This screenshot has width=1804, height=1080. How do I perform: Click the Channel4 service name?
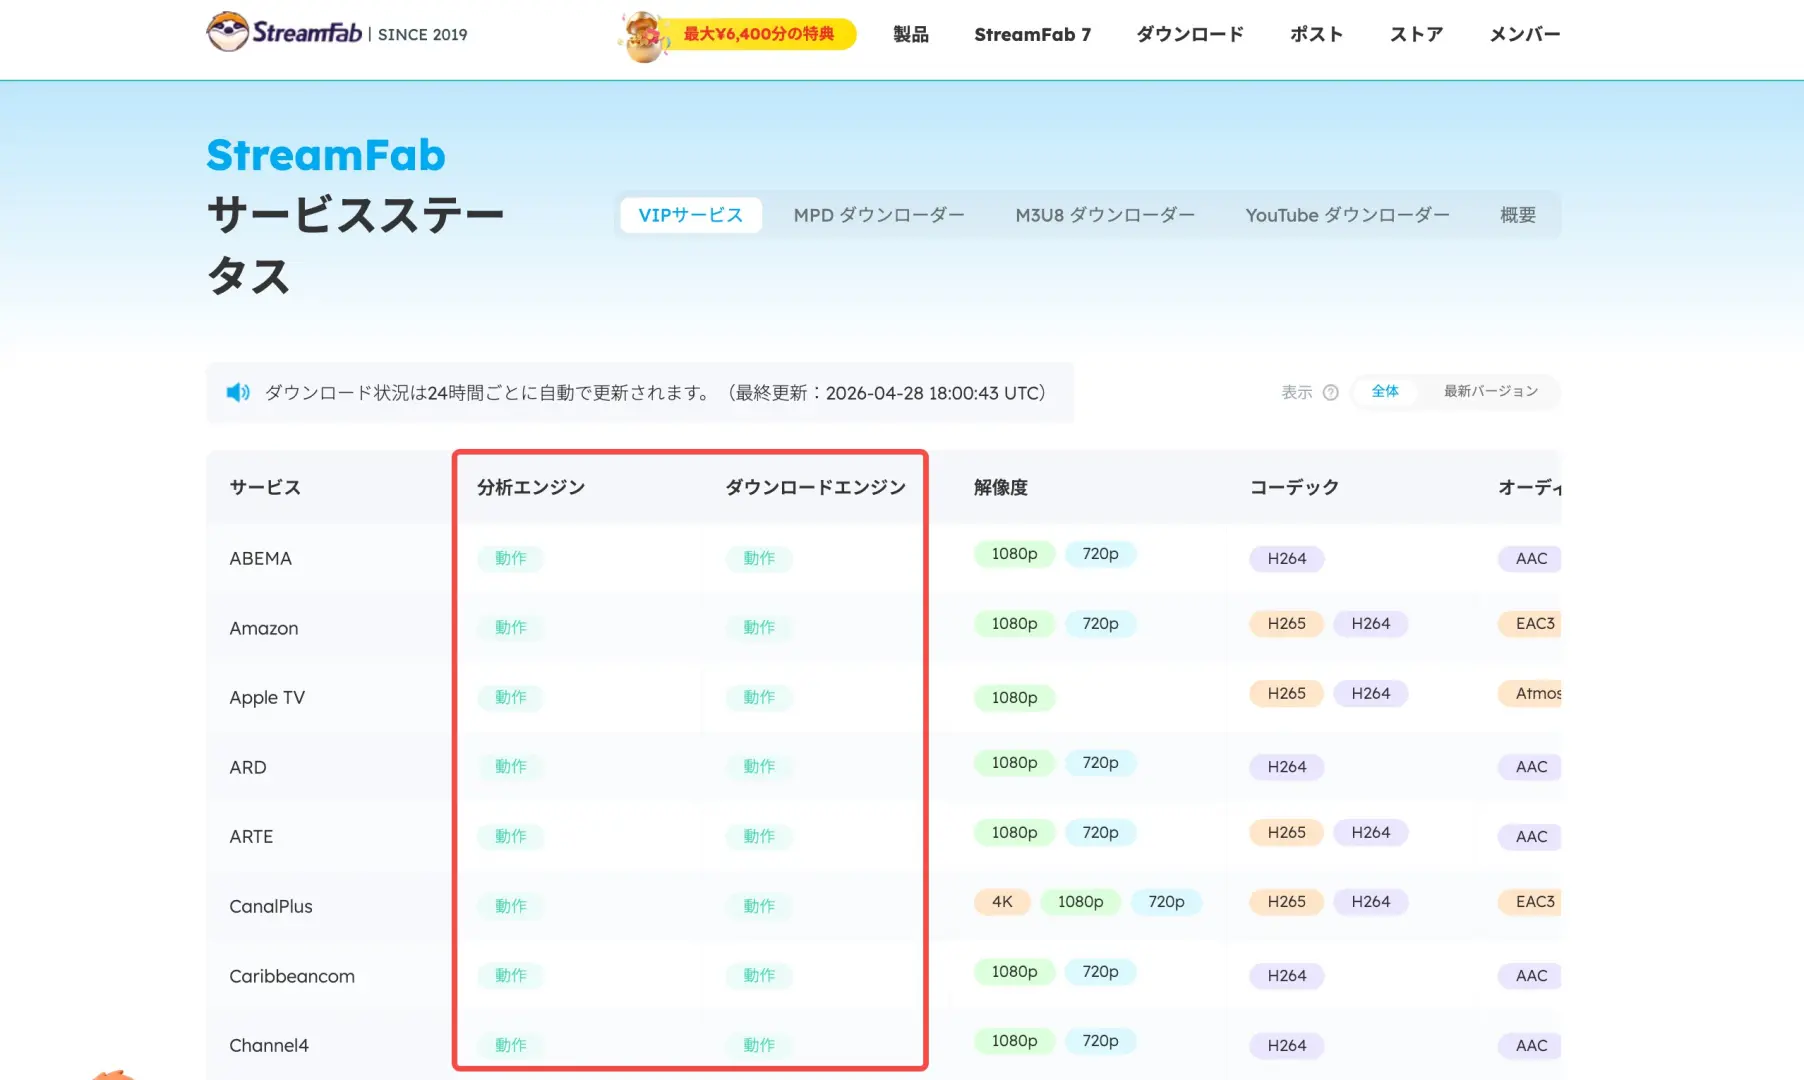pyautogui.click(x=269, y=1045)
